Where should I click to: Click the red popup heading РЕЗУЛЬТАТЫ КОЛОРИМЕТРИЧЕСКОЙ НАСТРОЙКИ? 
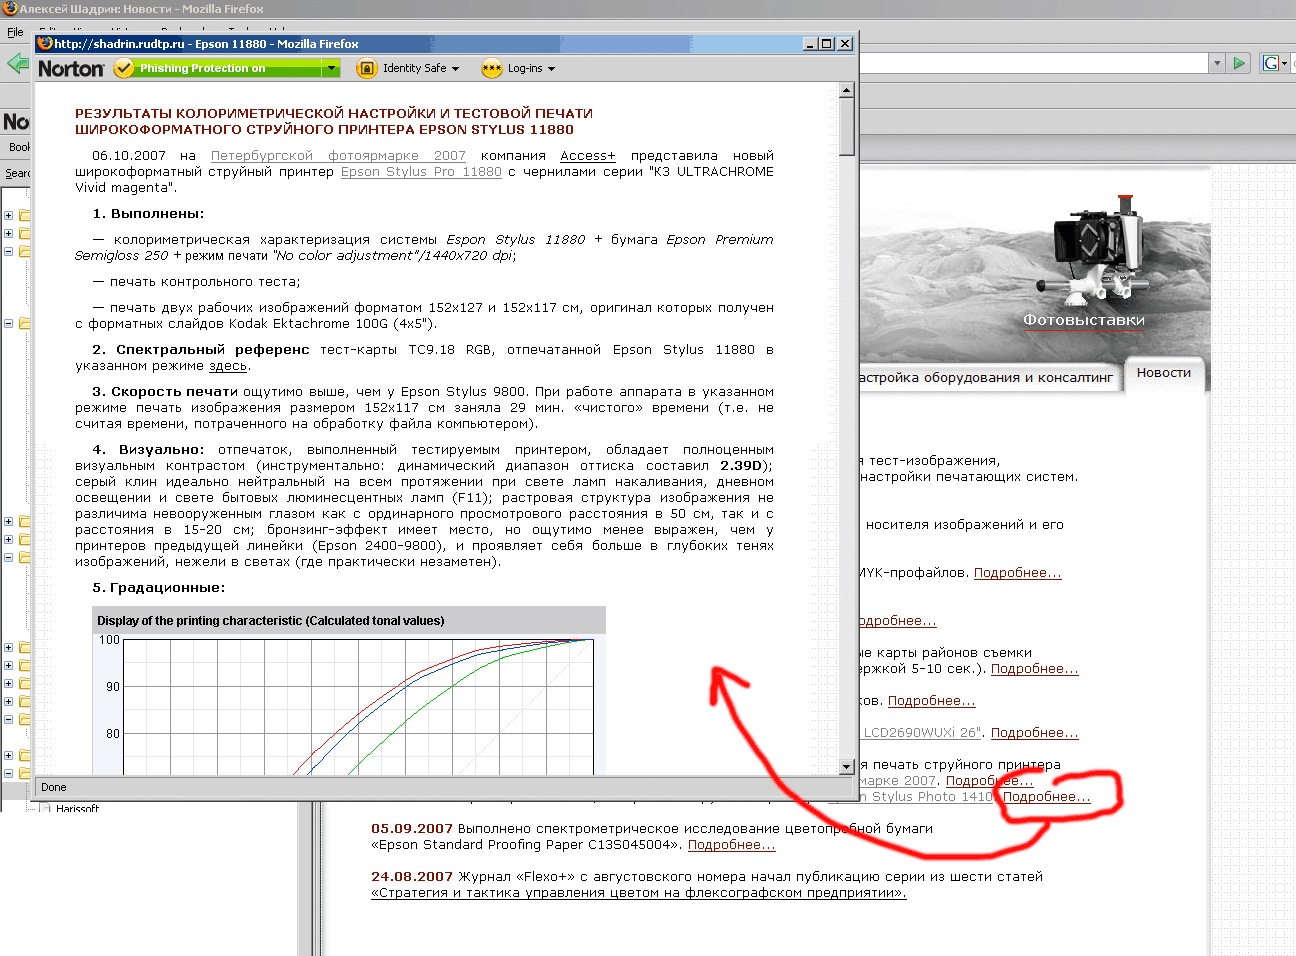coord(334,121)
